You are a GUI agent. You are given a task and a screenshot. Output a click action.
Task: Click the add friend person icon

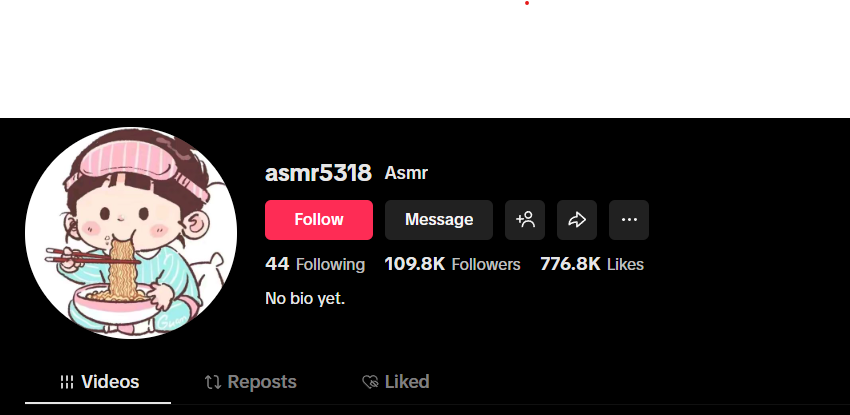pyautogui.click(x=525, y=220)
